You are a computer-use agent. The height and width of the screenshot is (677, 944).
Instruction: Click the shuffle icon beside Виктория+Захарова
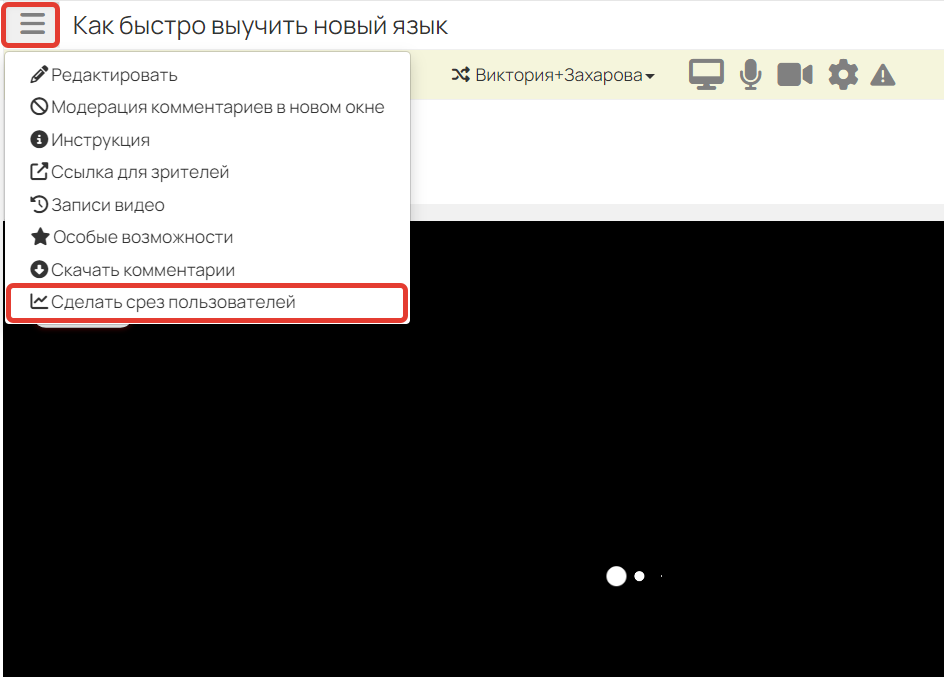tap(460, 75)
